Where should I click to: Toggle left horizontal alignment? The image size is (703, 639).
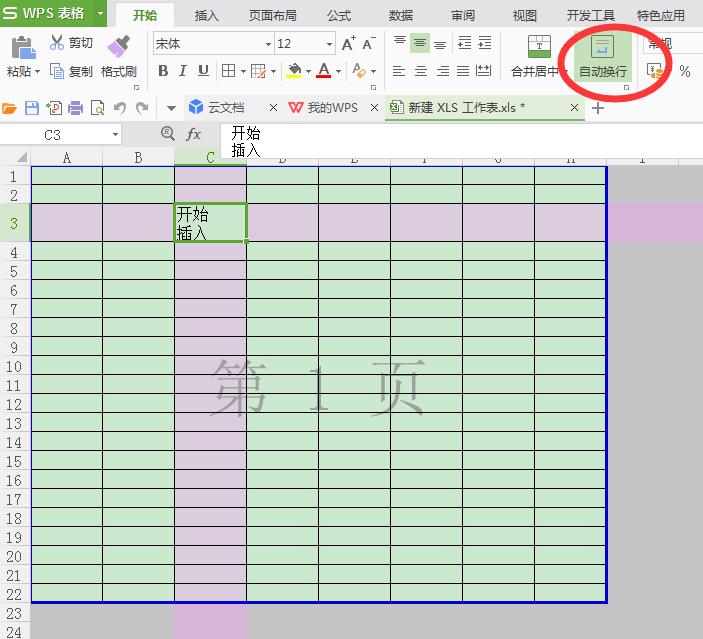click(x=399, y=71)
